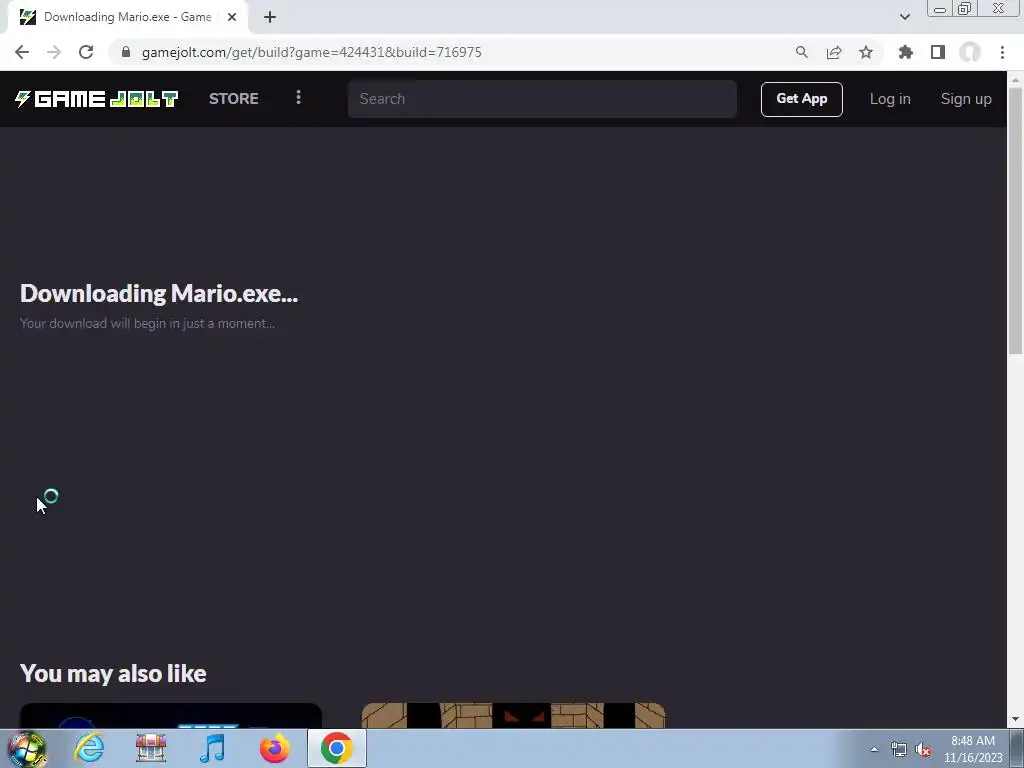Restore down the Chrome window

pos(965,9)
